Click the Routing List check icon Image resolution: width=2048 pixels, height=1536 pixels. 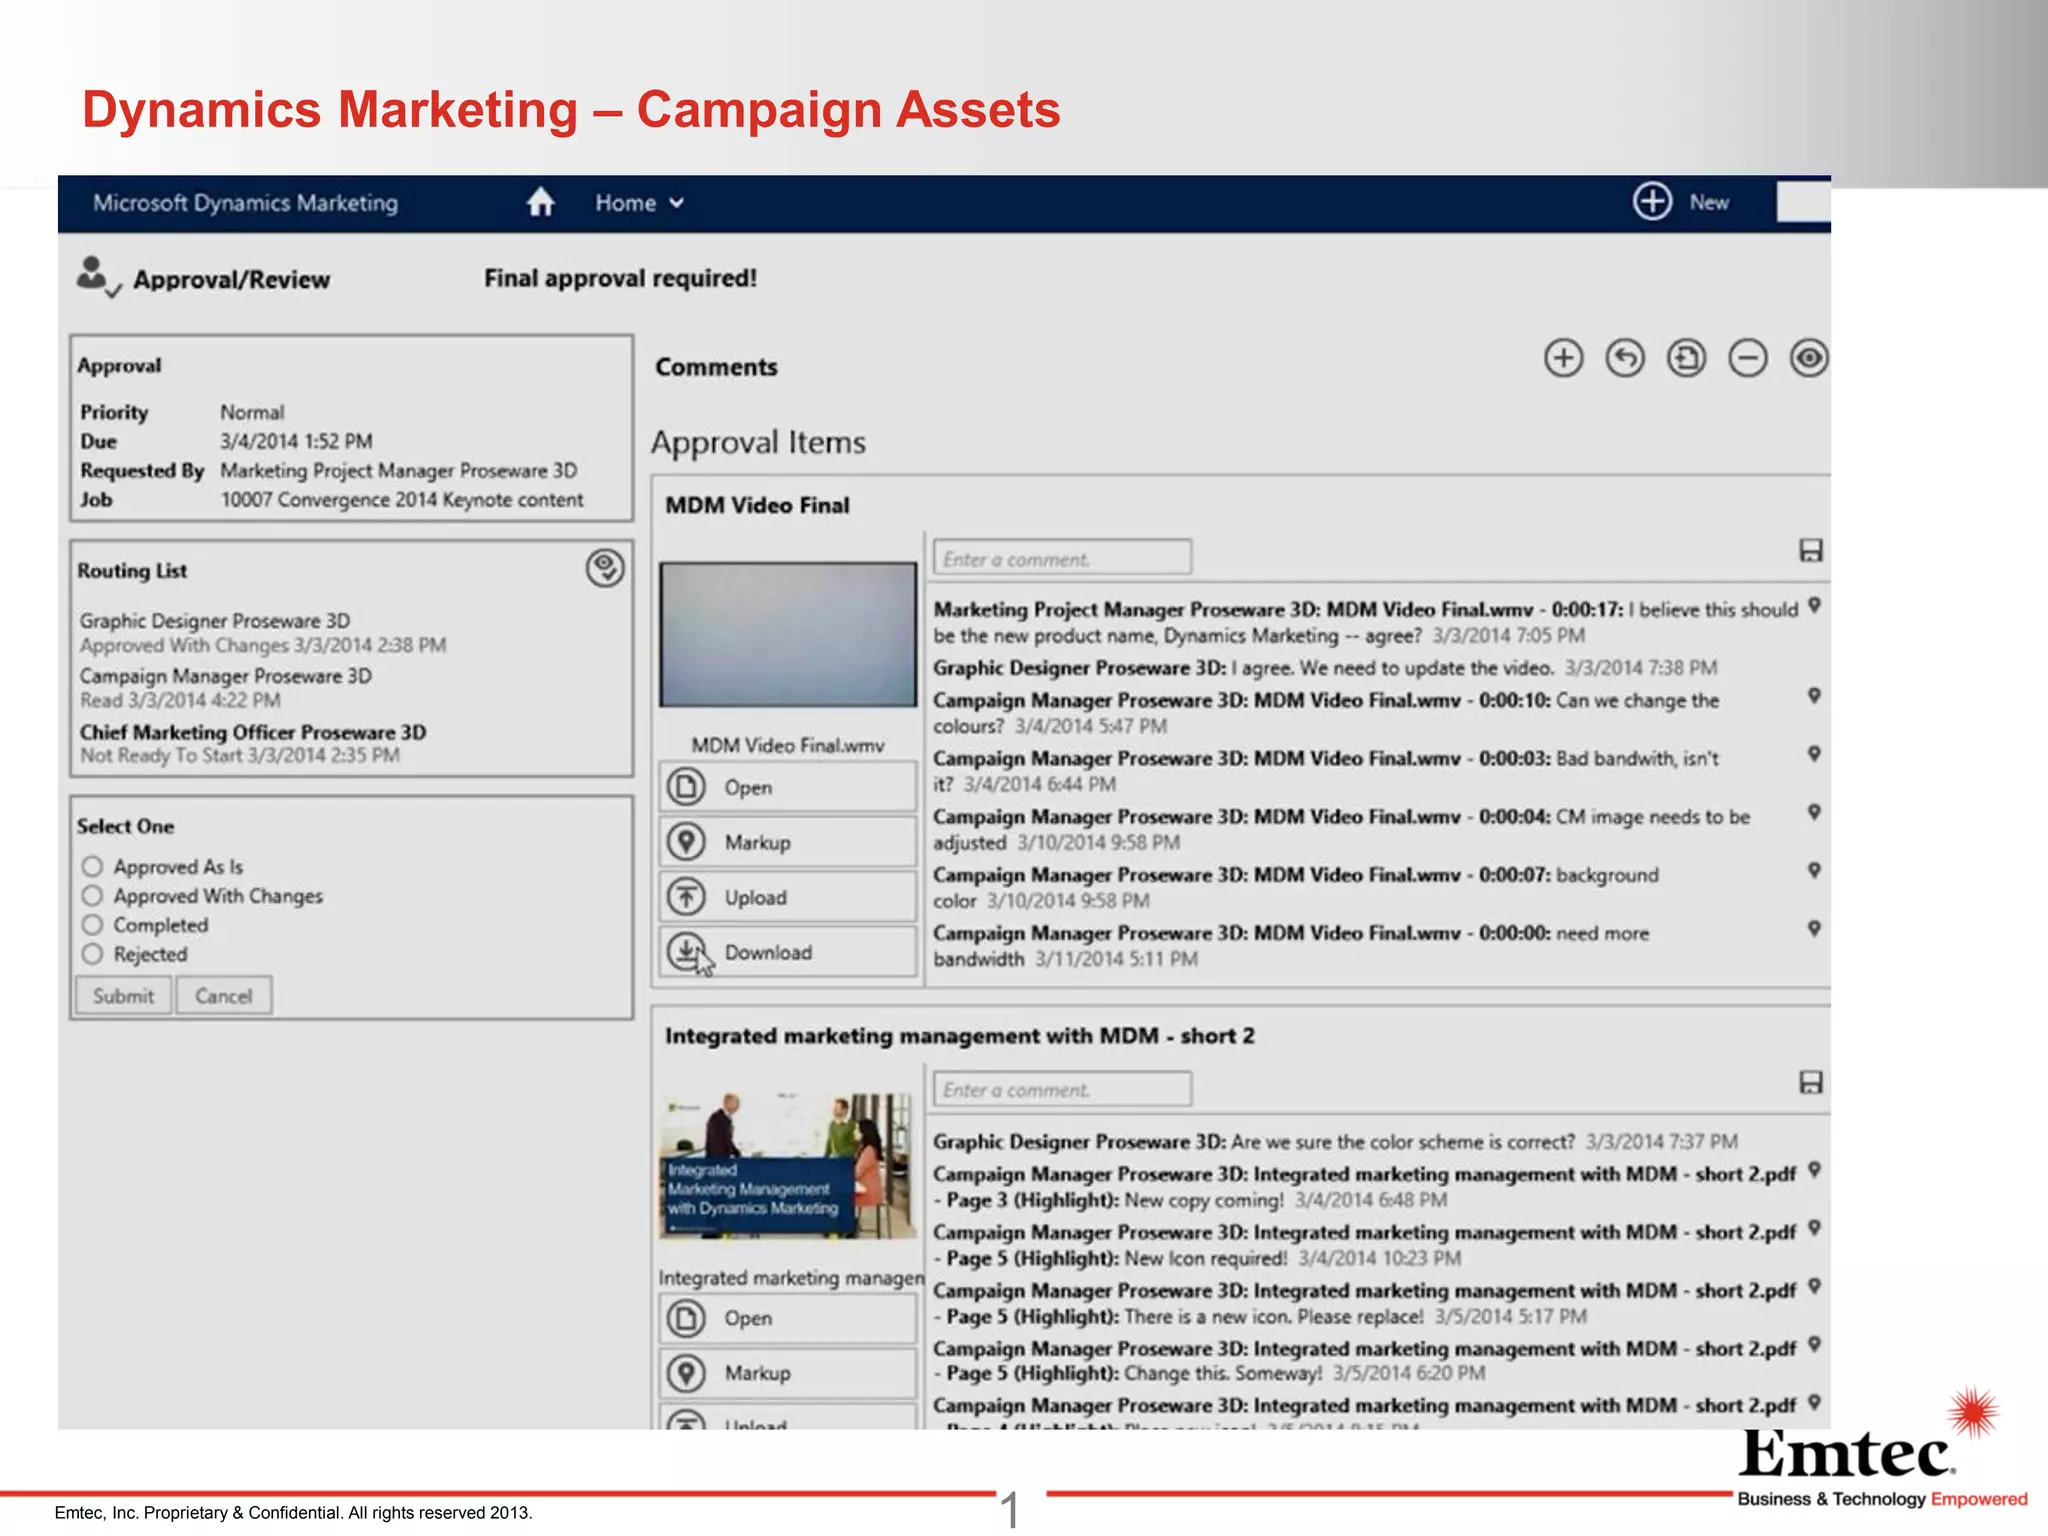coord(605,568)
